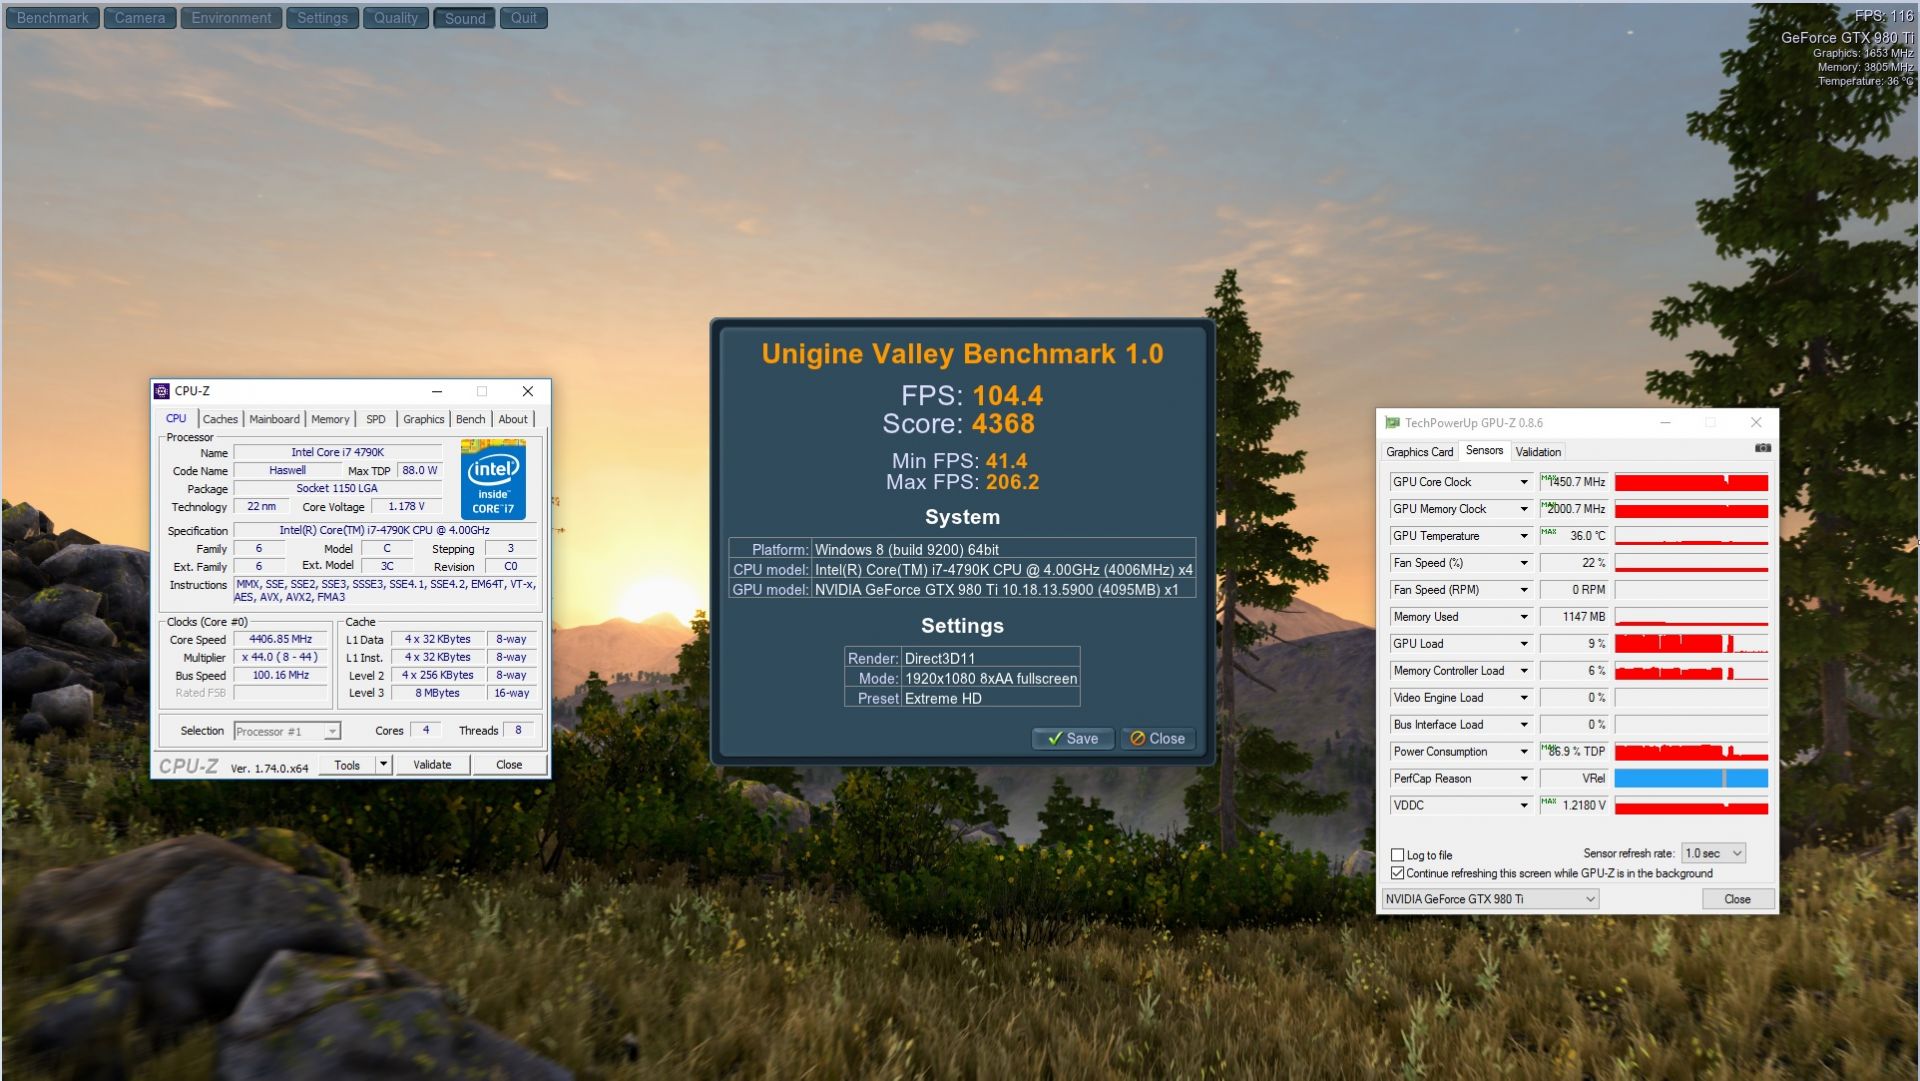
Task: Open the GPU Load sensor dropdown
Action: [x=1524, y=644]
